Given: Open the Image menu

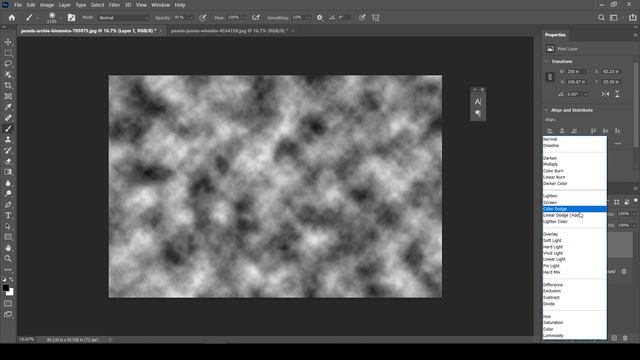Looking at the screenshot, I should tap(47, 5).
